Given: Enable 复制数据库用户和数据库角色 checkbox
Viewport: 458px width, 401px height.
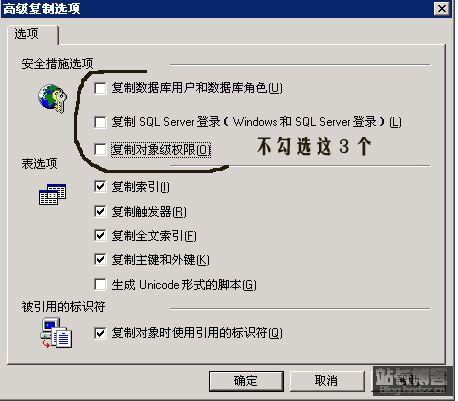Looking at the screenshot, I should coord(100,89).
